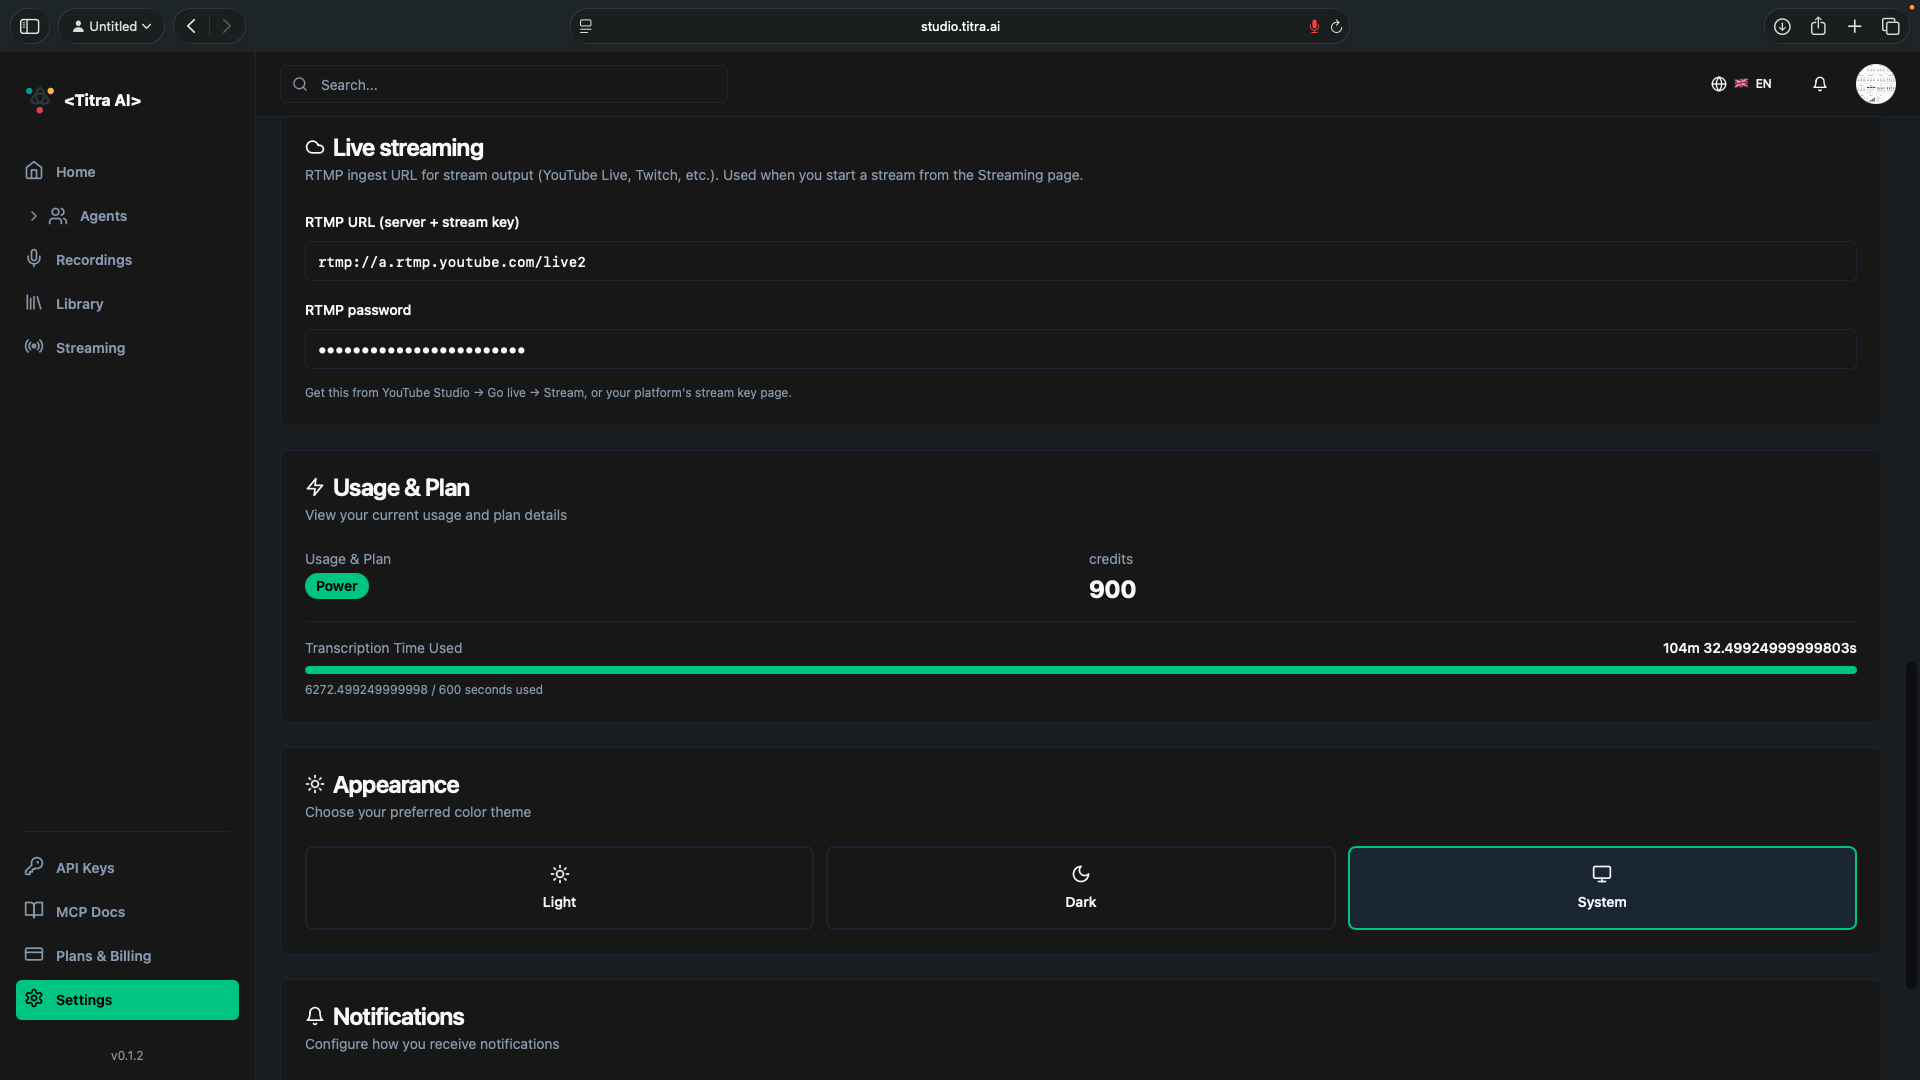Click the credits value 900
The height and width of the screenshot is (1080, 1920).
click(1112, 590)
